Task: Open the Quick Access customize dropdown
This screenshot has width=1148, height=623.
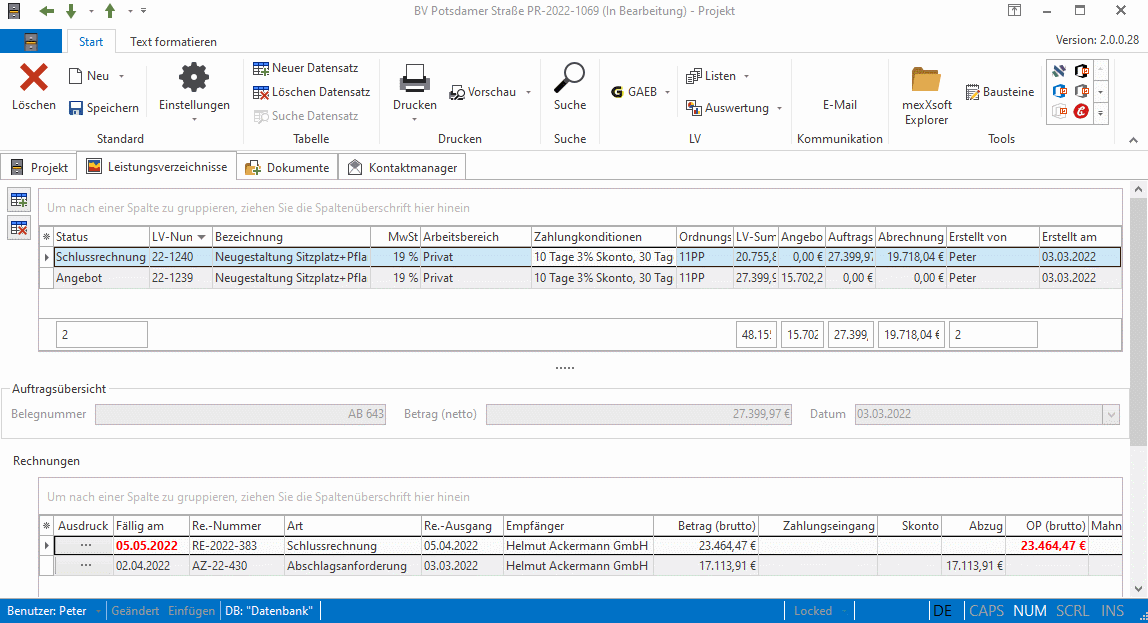Action: (x=144, y=11)
